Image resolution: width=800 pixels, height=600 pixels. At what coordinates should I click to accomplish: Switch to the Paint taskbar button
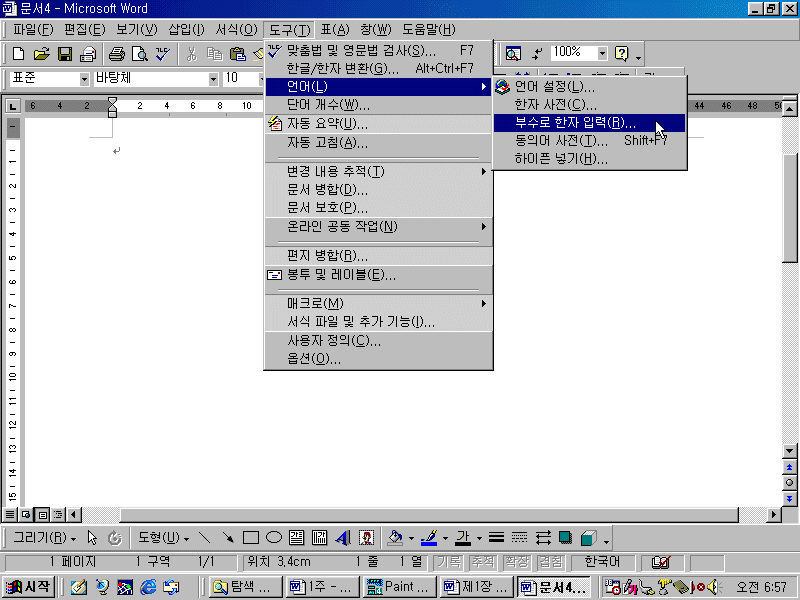400,587
